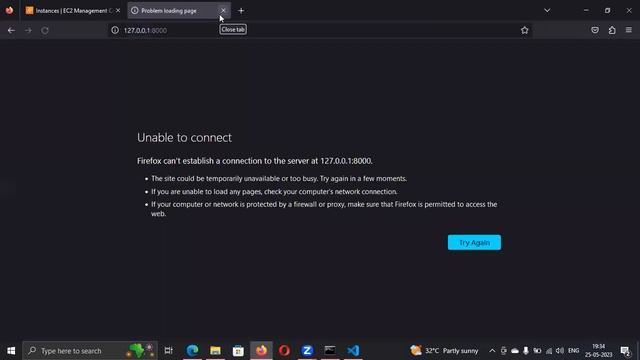Close the EC2 Management Console tab
Viewport: 640px width, 360px height.
pyautogui.click(x=118, y=11)
